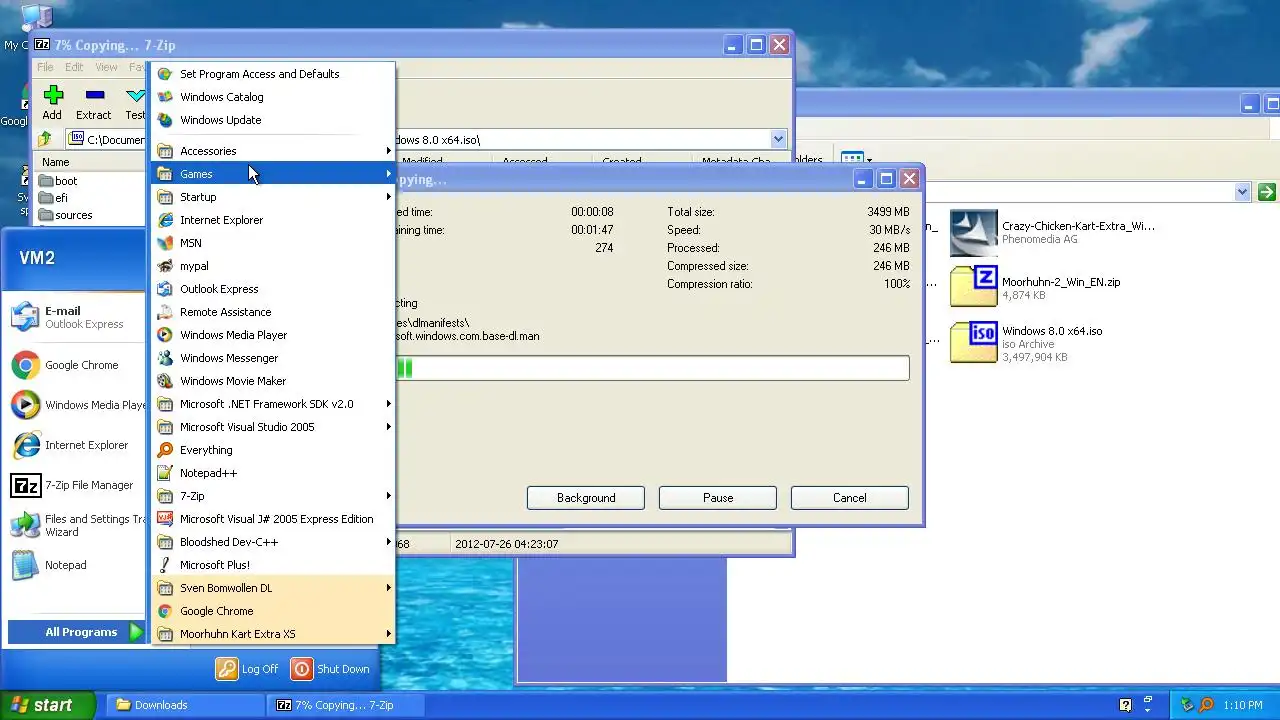This screenshot has width=1280, height=720.
Task: Open 7-Zip File Manager from Start menu
Action: [75, 485]
